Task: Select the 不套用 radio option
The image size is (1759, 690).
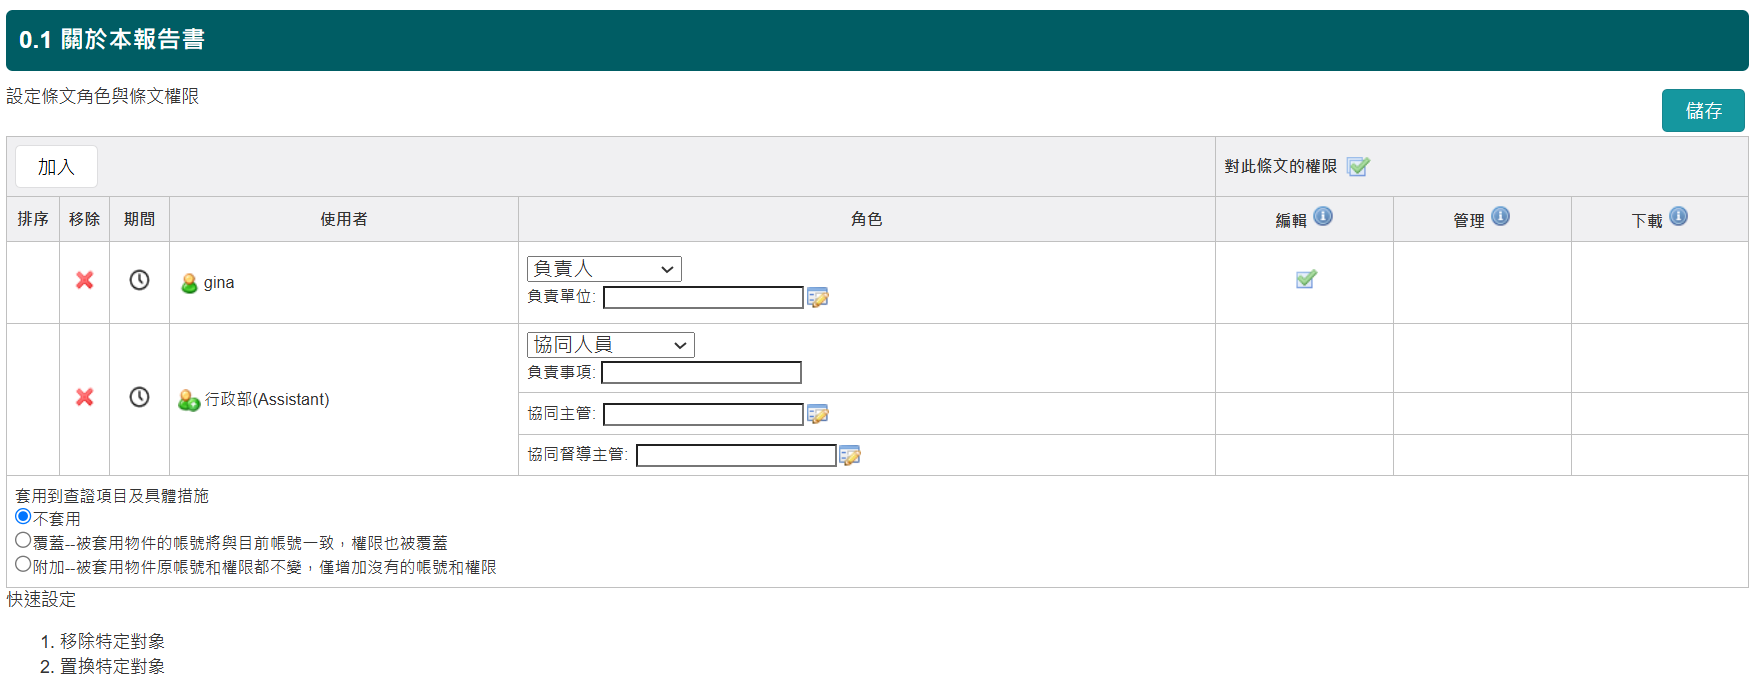Action: point(23,517)
